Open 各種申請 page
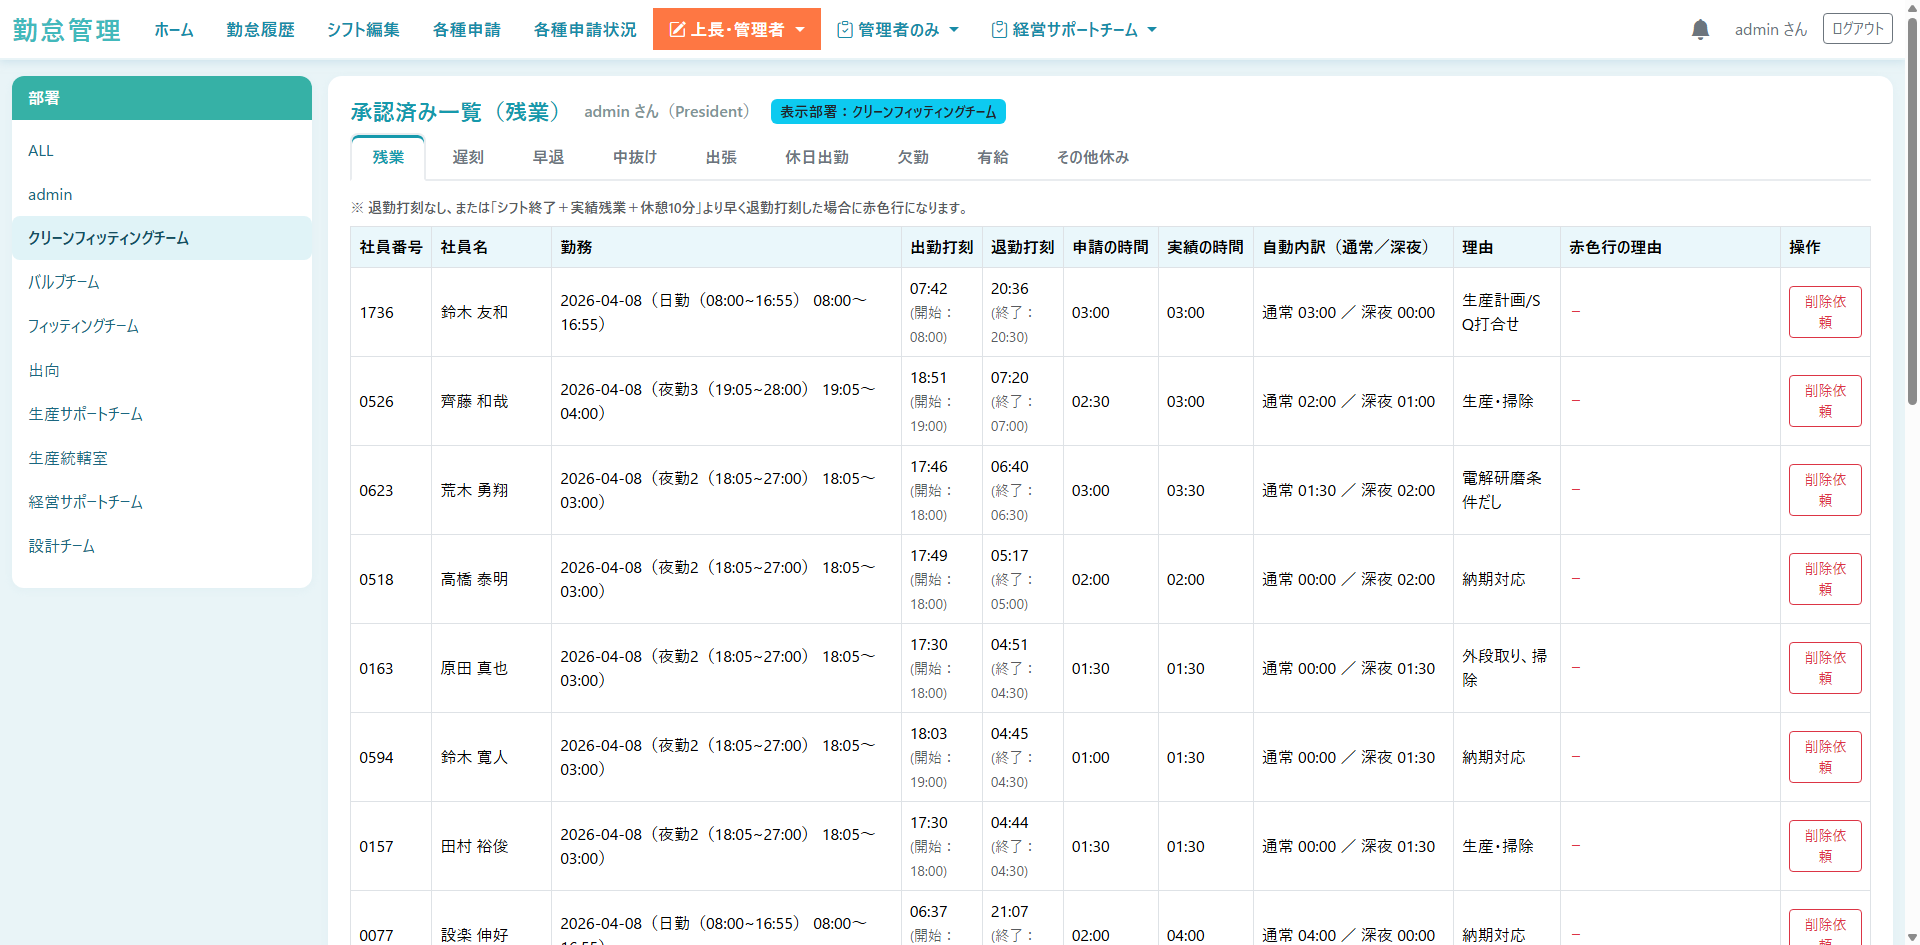Image resolution: width=1920 pixels, height=945 pixels. (466, 30)
